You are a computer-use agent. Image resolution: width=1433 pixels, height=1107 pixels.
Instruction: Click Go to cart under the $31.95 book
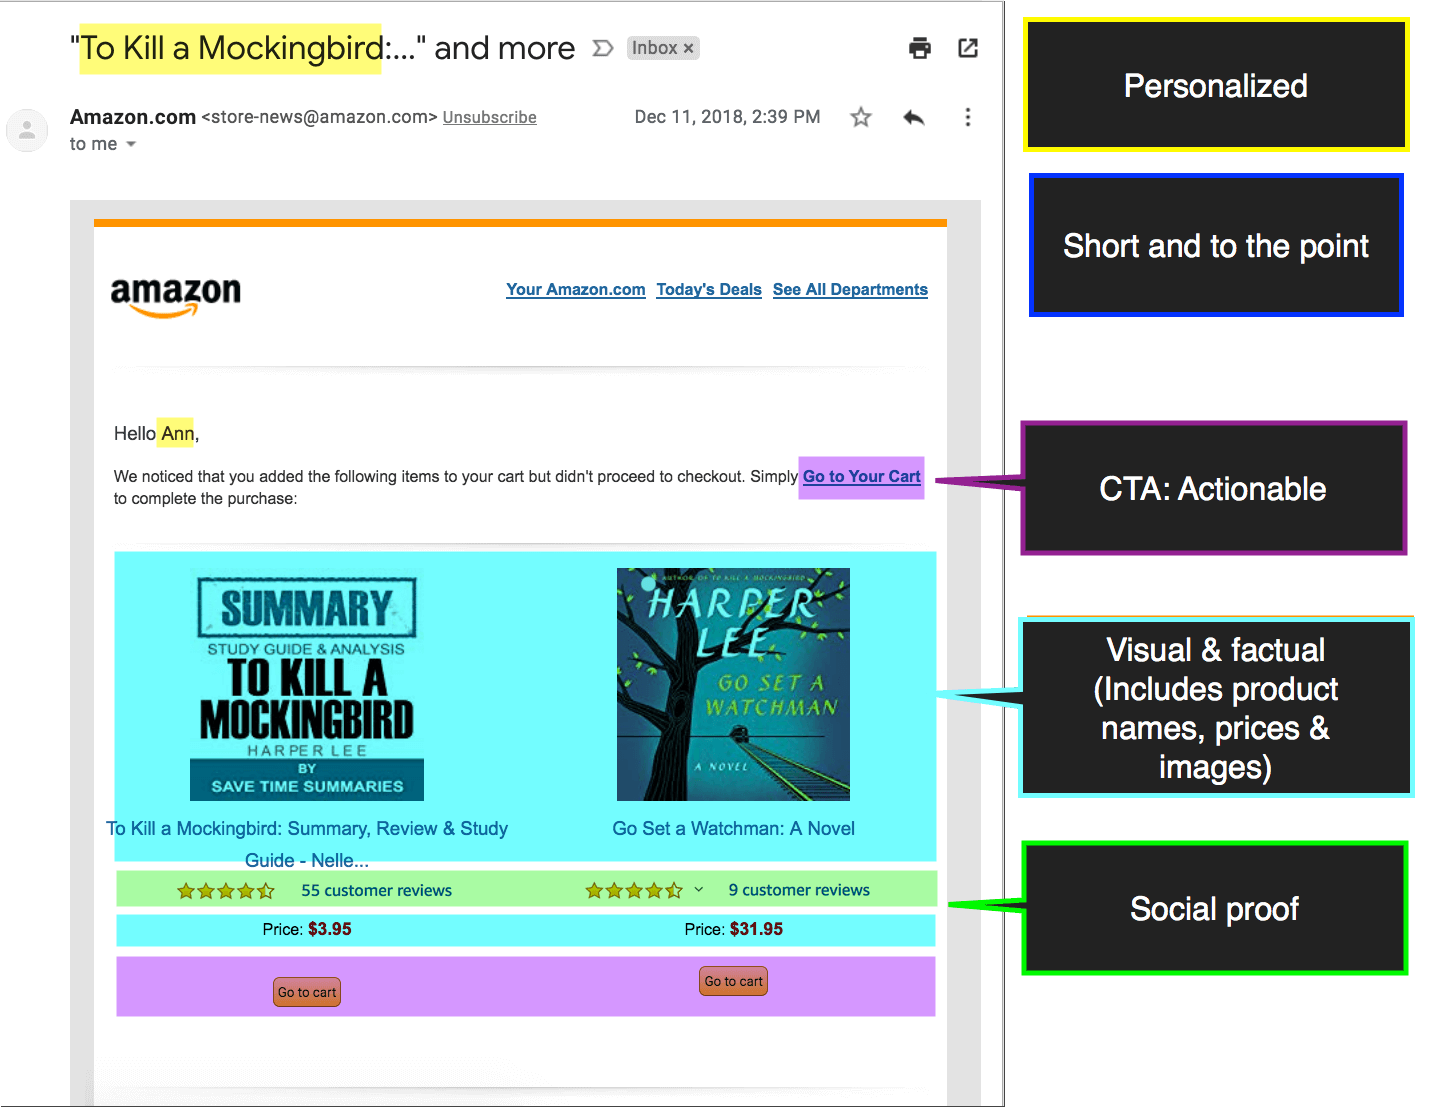coord(734,981)
